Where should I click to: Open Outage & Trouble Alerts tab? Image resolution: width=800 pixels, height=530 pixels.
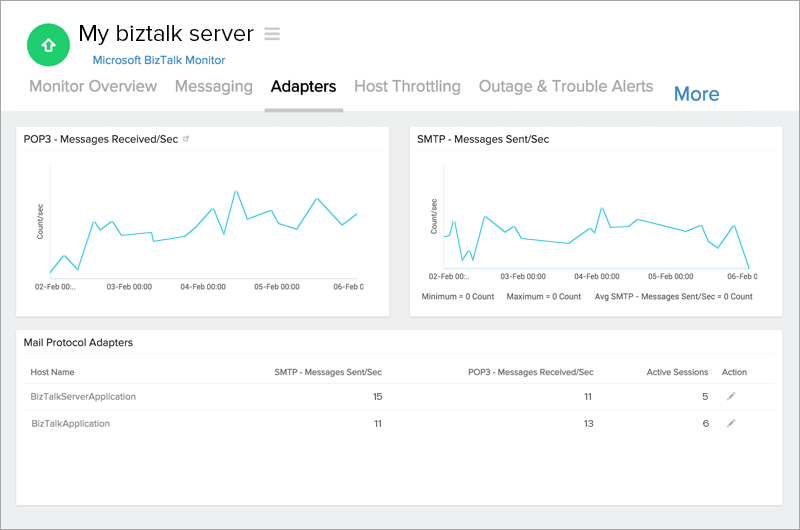(x=566, y=86)
